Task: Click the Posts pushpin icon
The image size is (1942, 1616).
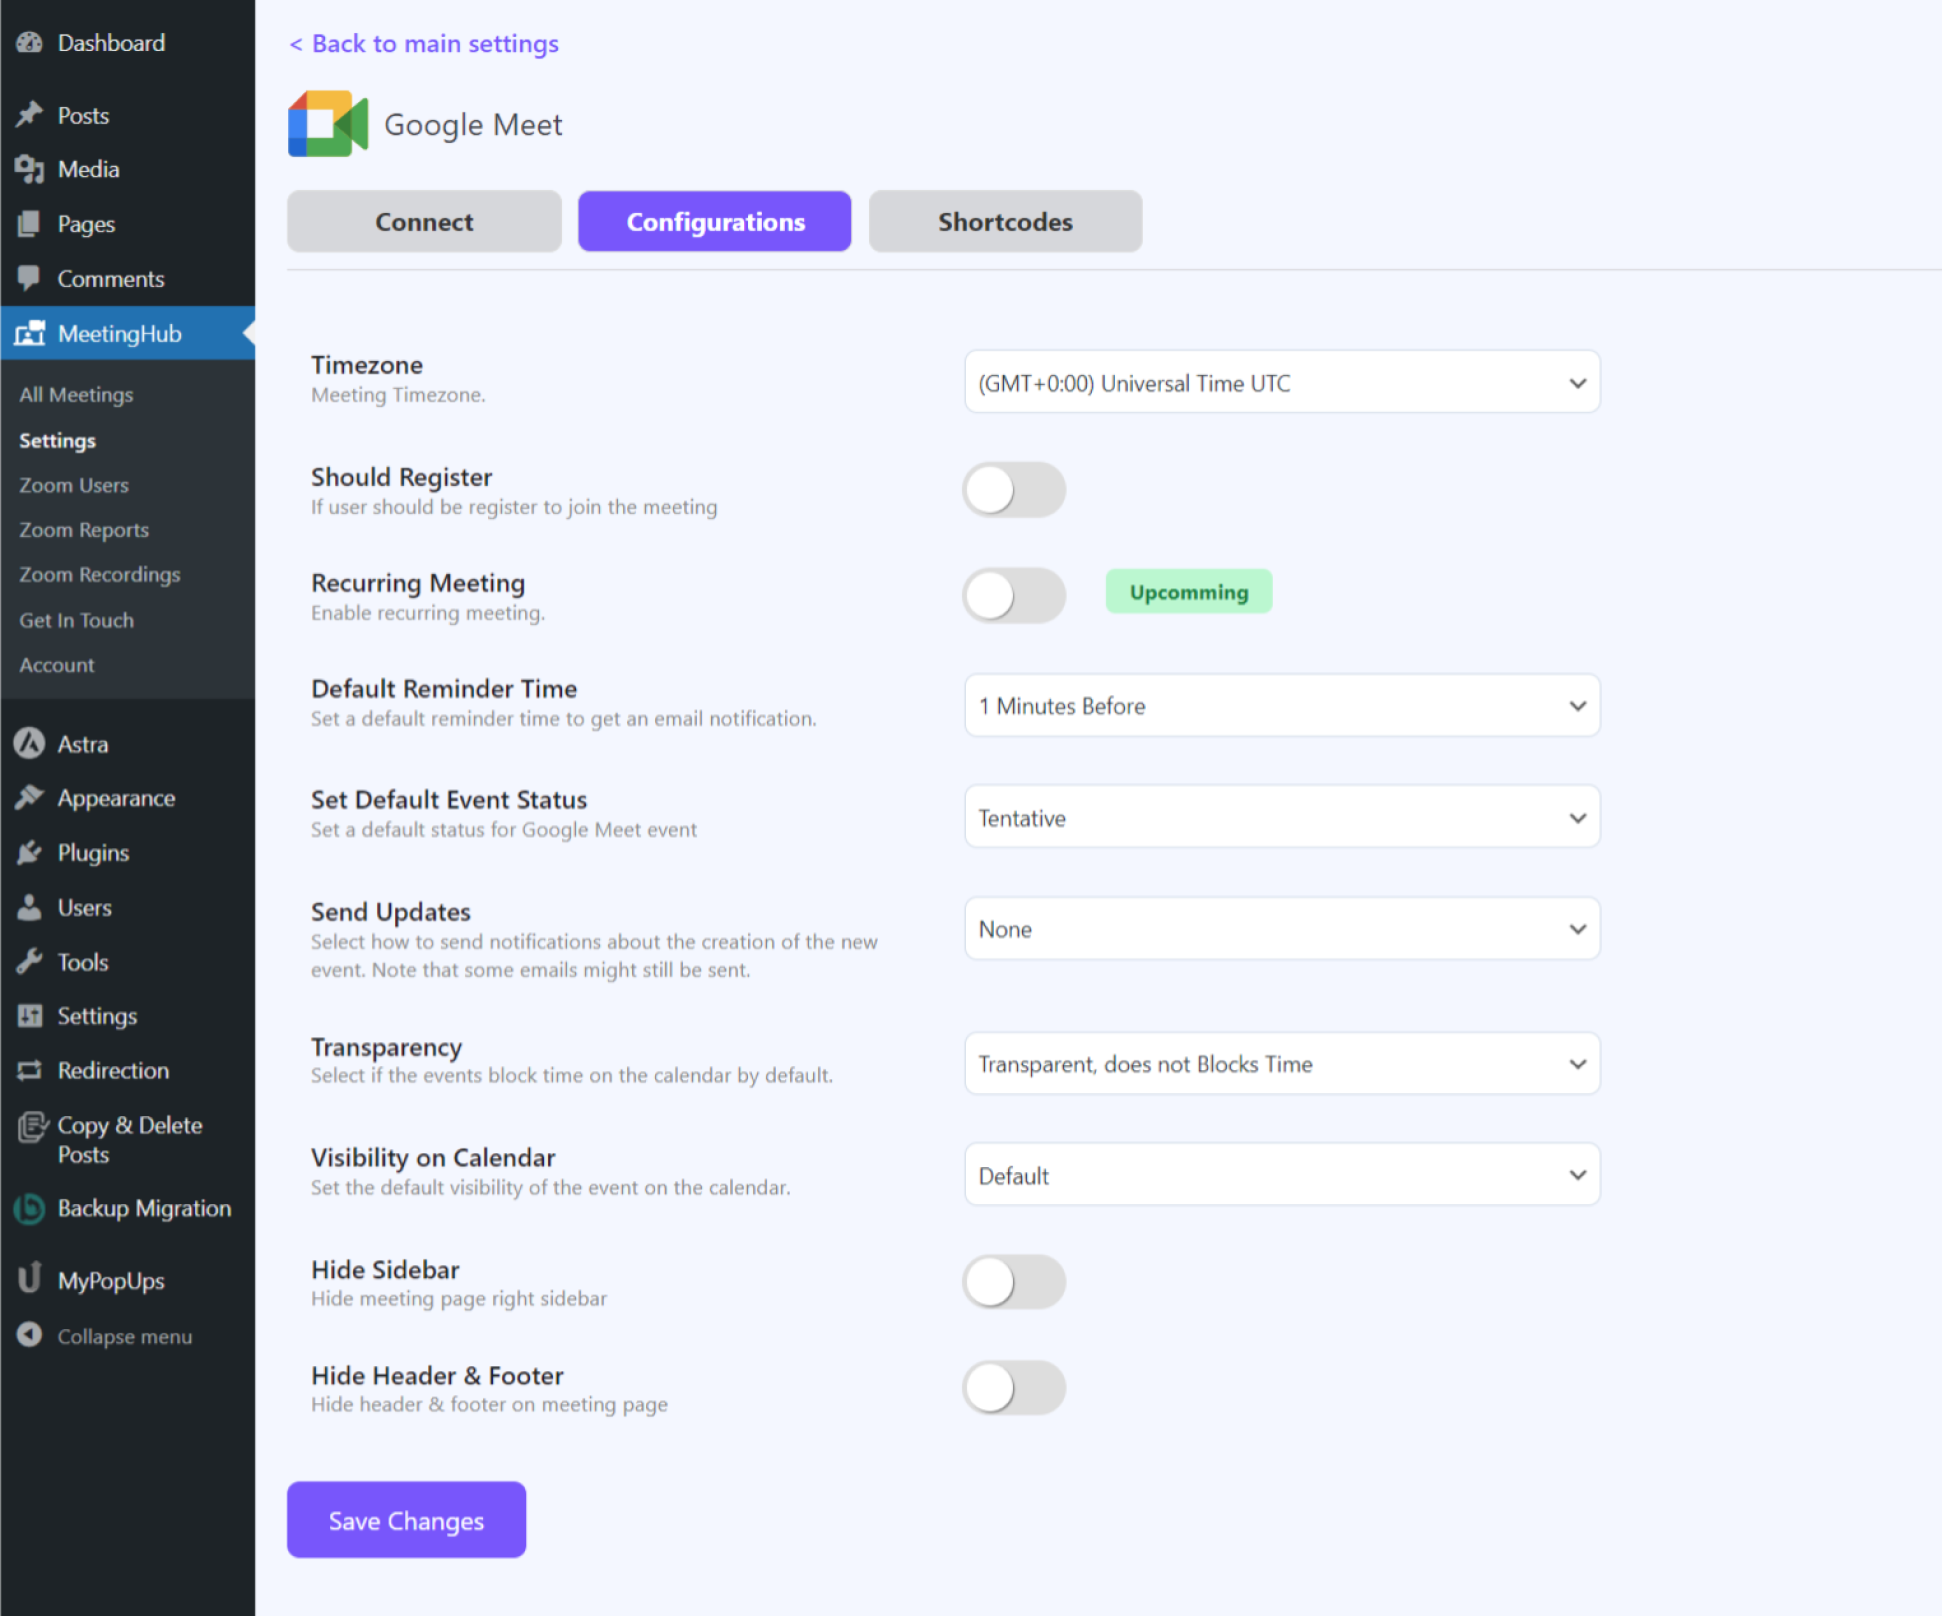Action: (30, 115)
